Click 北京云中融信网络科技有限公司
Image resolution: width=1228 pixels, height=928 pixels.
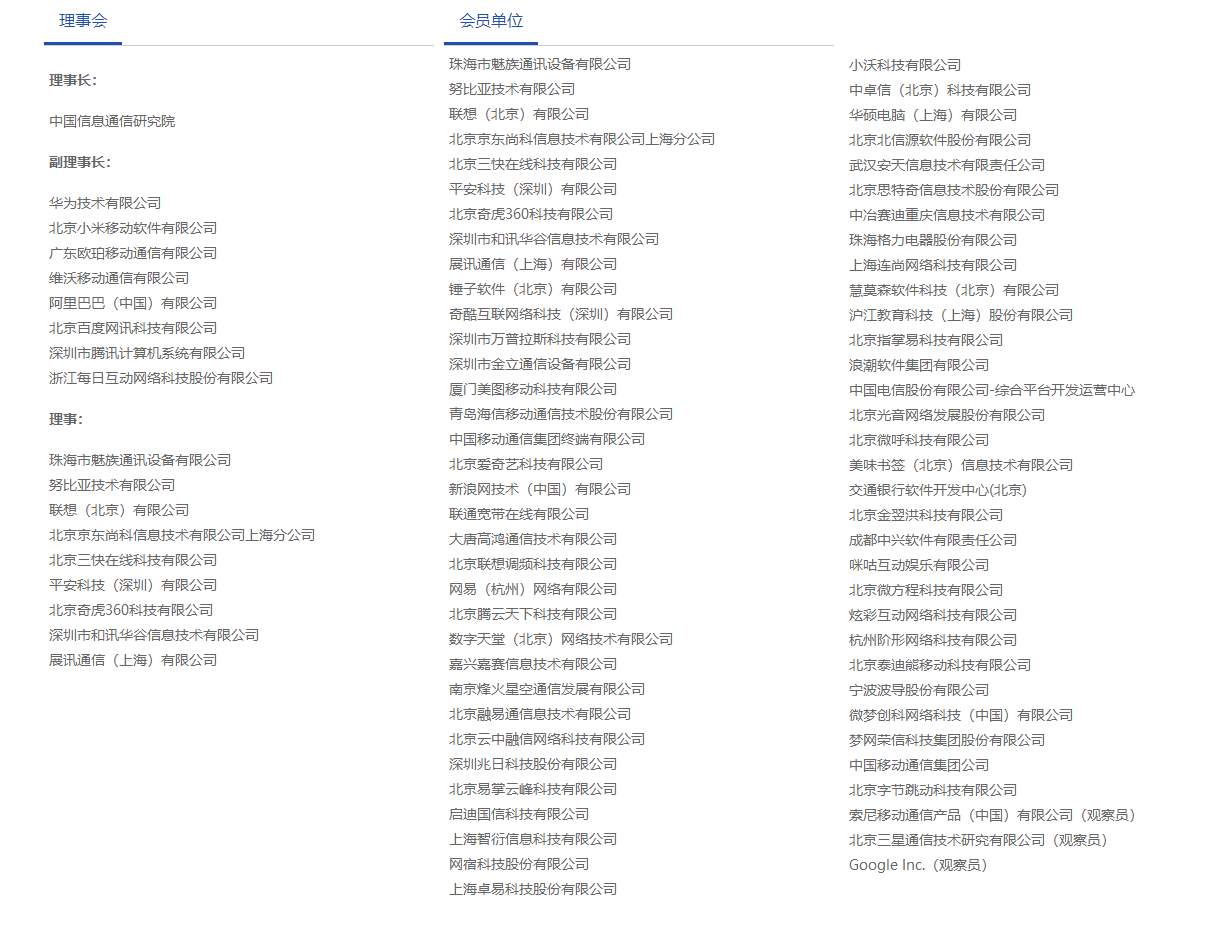click(x=547, y=739)
